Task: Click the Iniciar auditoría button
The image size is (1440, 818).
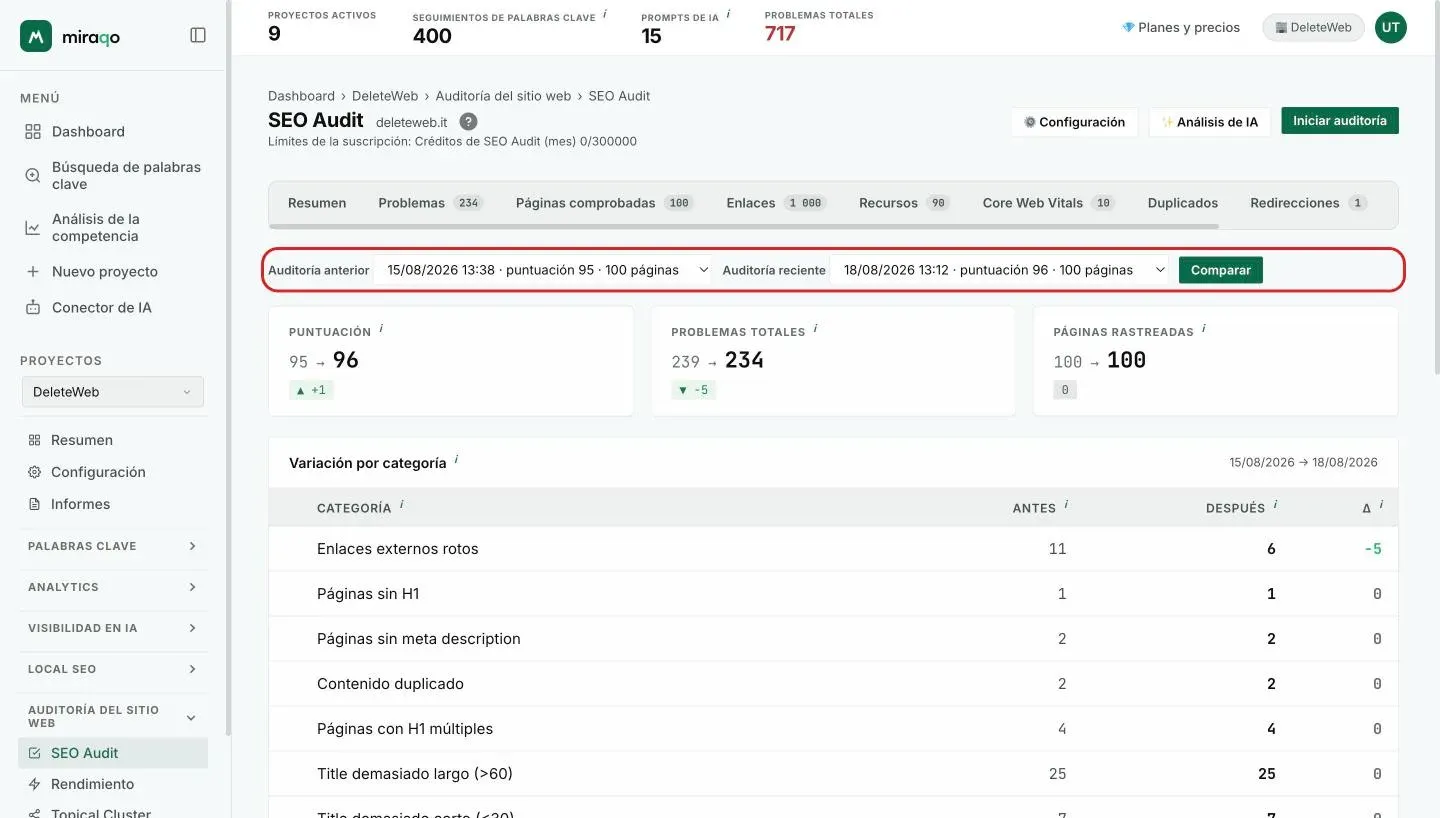Action: pyautogui.click(x=1340, y=121)
